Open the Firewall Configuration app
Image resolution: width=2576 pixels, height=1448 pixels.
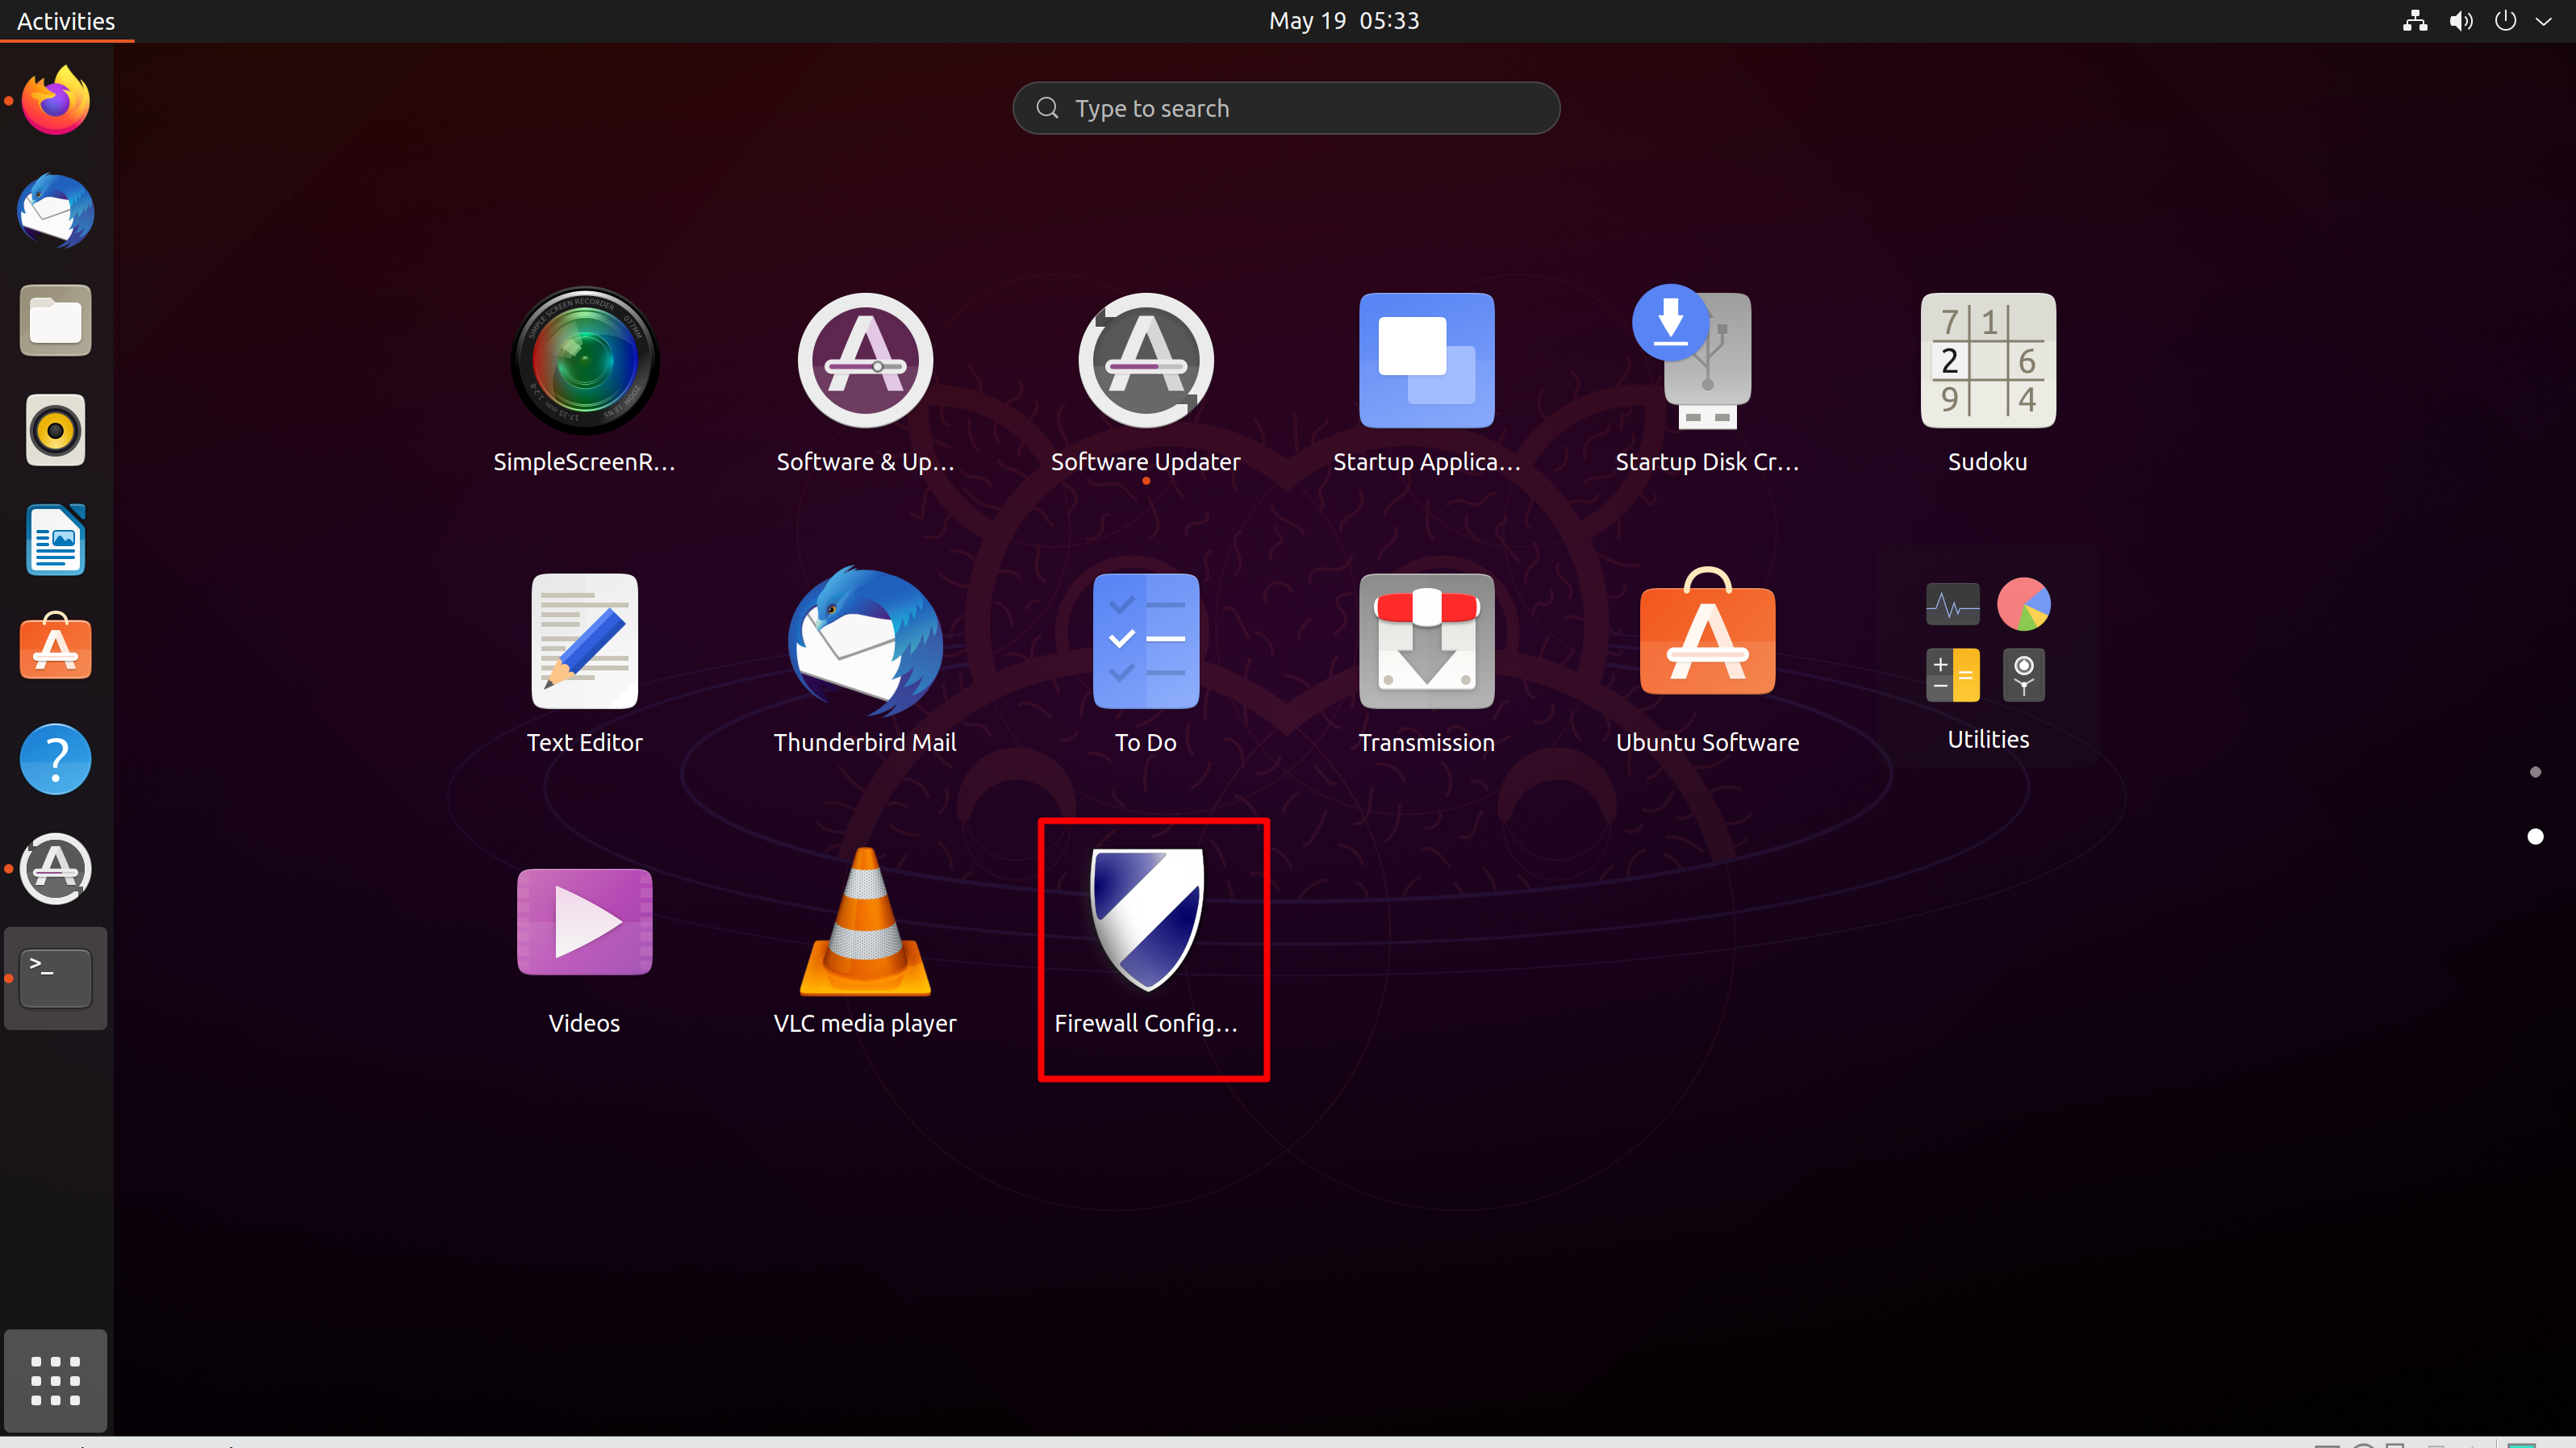pos(1146,920)
